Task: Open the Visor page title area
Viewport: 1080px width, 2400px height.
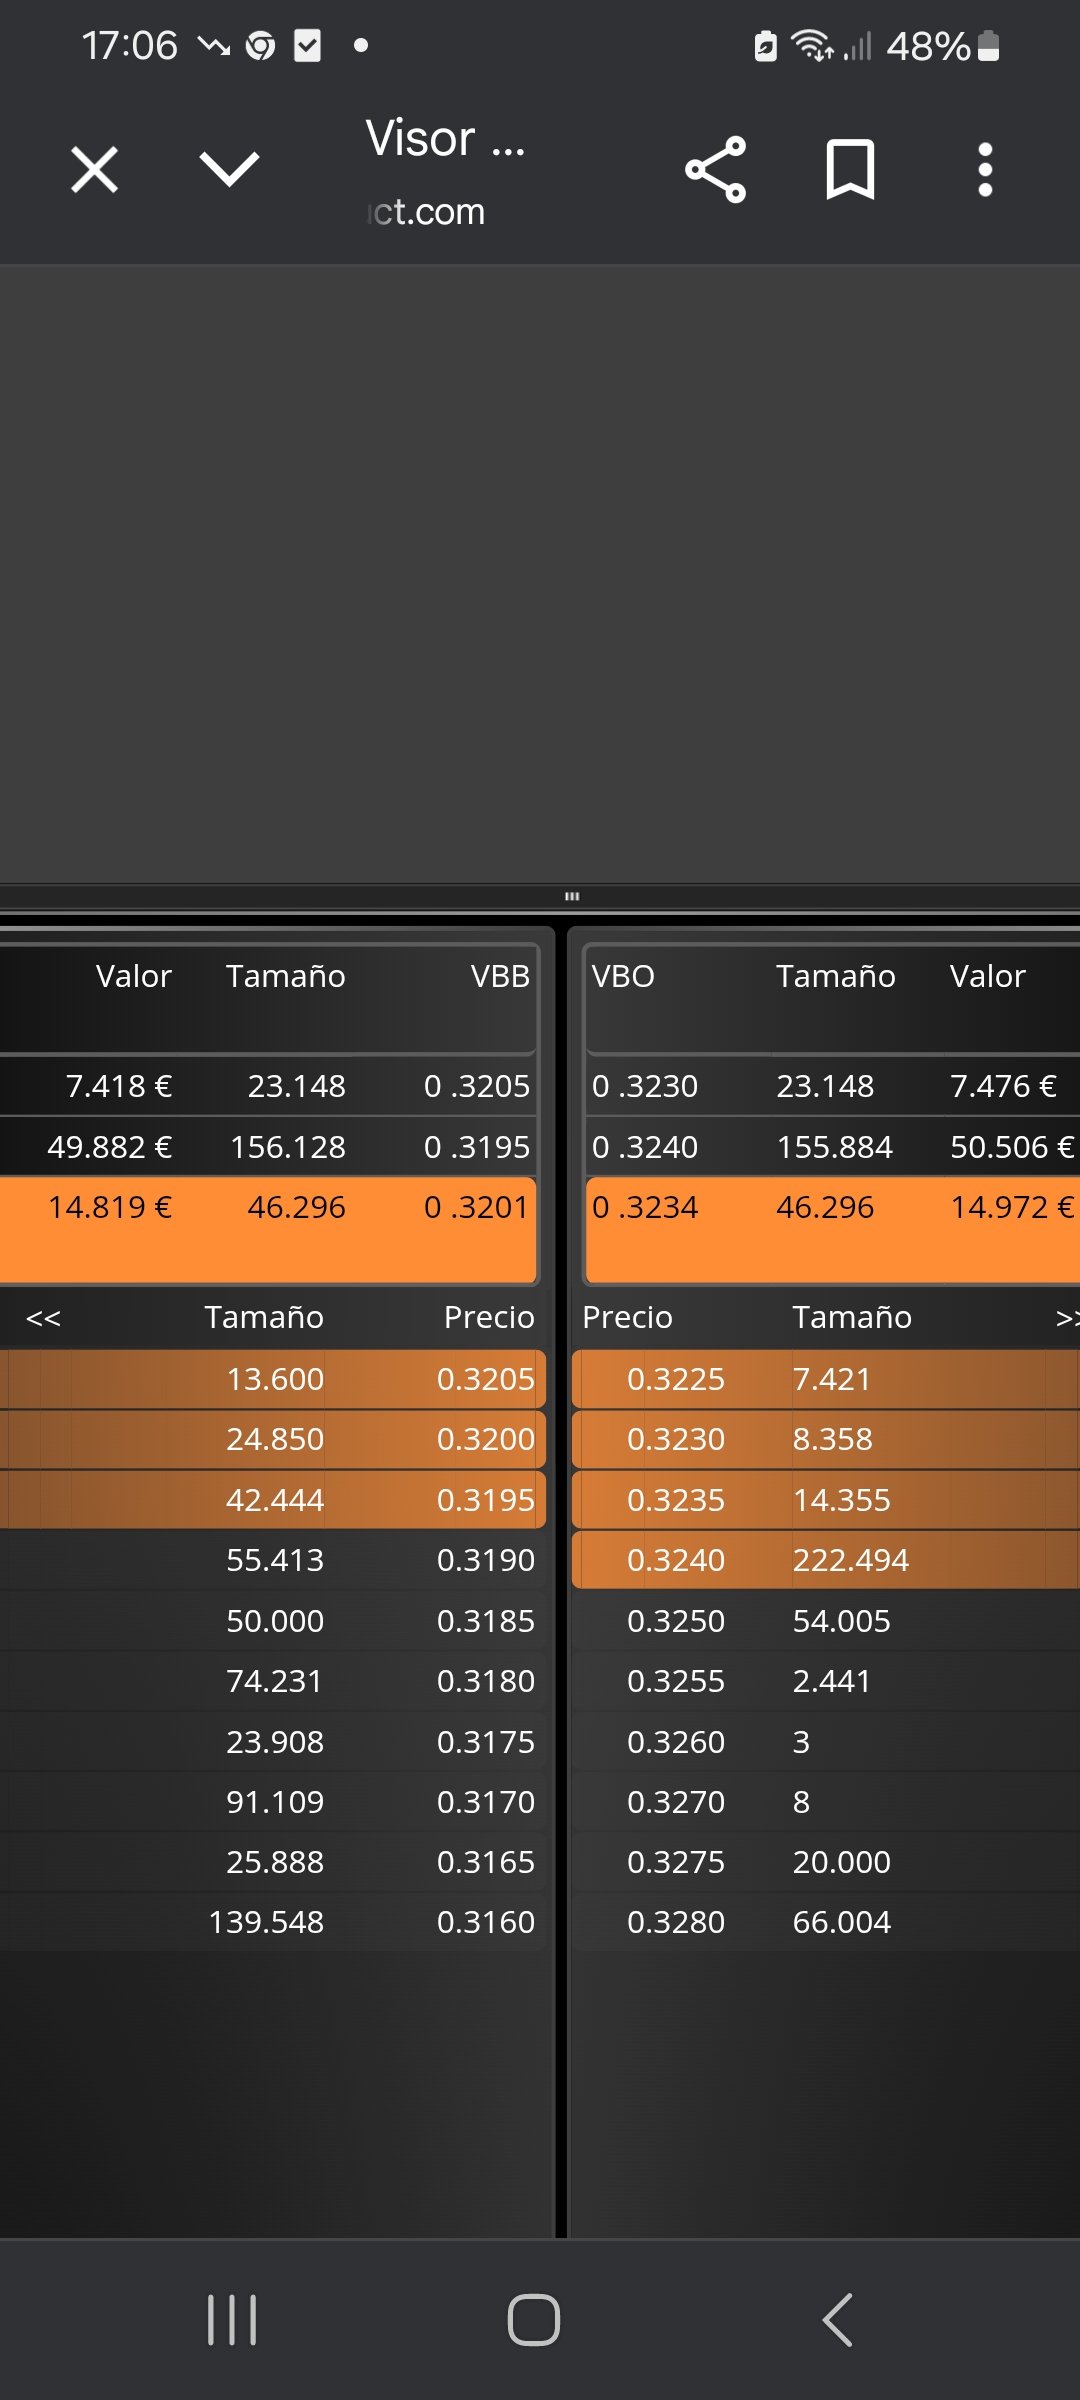Action: point(445,172)
